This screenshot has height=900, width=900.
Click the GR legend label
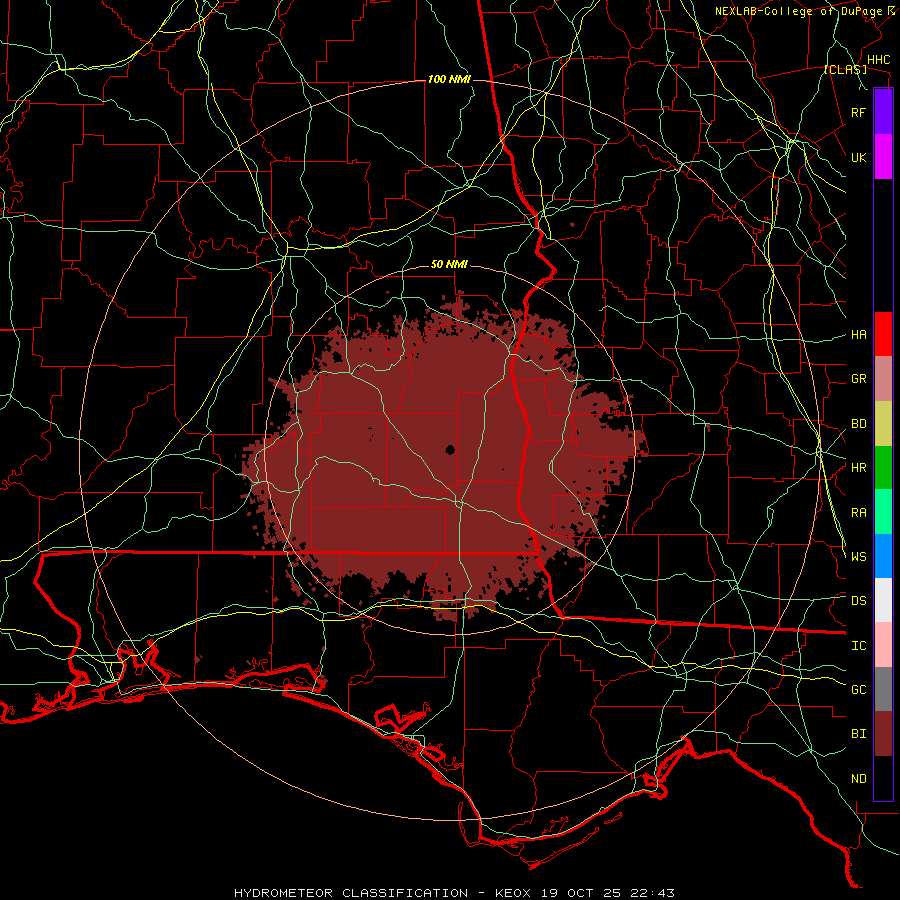click(x=858, y=379)
